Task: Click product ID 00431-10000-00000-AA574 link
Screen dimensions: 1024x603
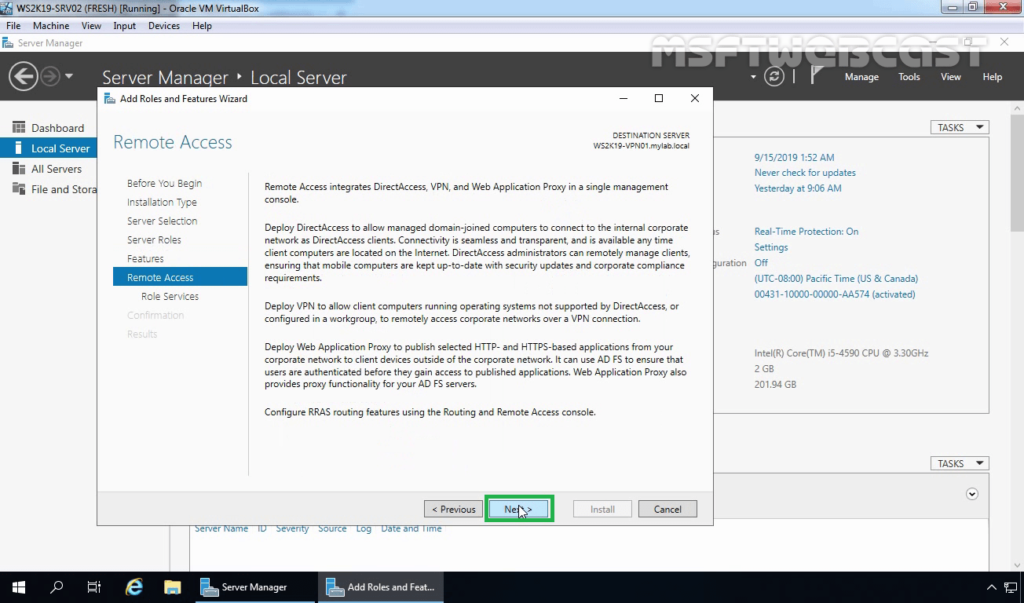Action: [835, 294]
